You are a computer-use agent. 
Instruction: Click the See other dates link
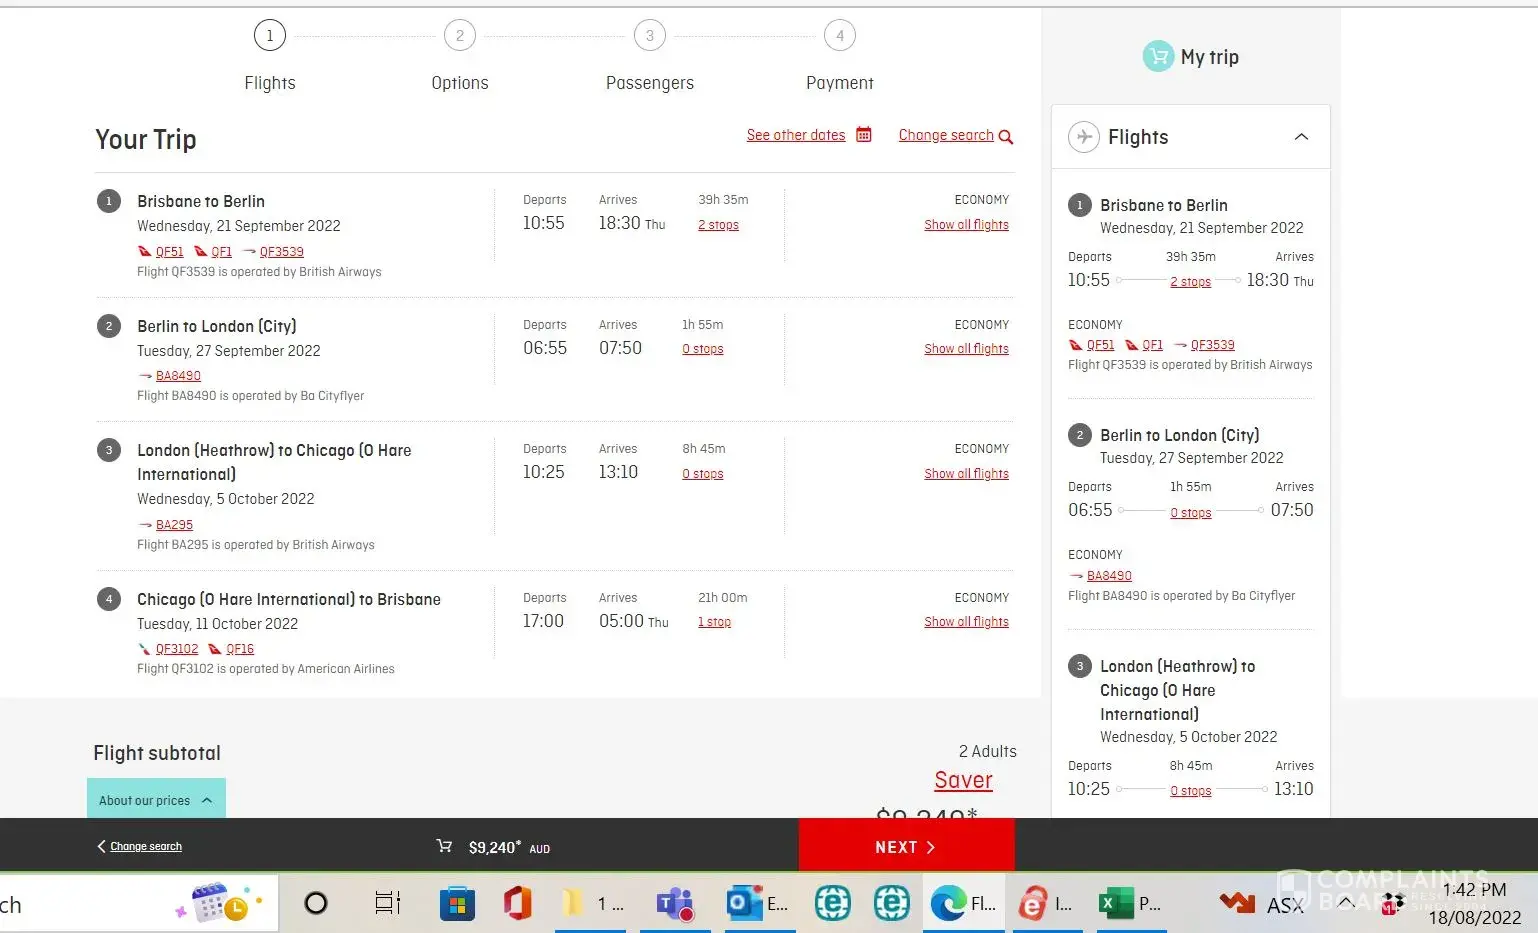pos(796,135)
